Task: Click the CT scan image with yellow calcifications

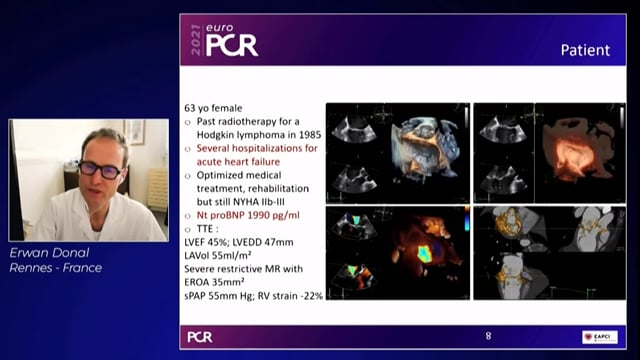Action: tap(549, 253)
